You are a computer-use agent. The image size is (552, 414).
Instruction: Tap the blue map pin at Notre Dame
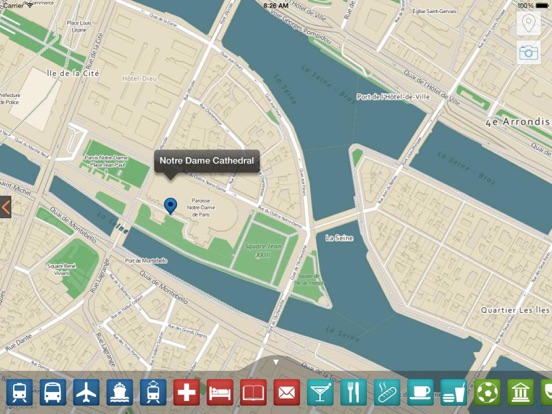point(170,206)
